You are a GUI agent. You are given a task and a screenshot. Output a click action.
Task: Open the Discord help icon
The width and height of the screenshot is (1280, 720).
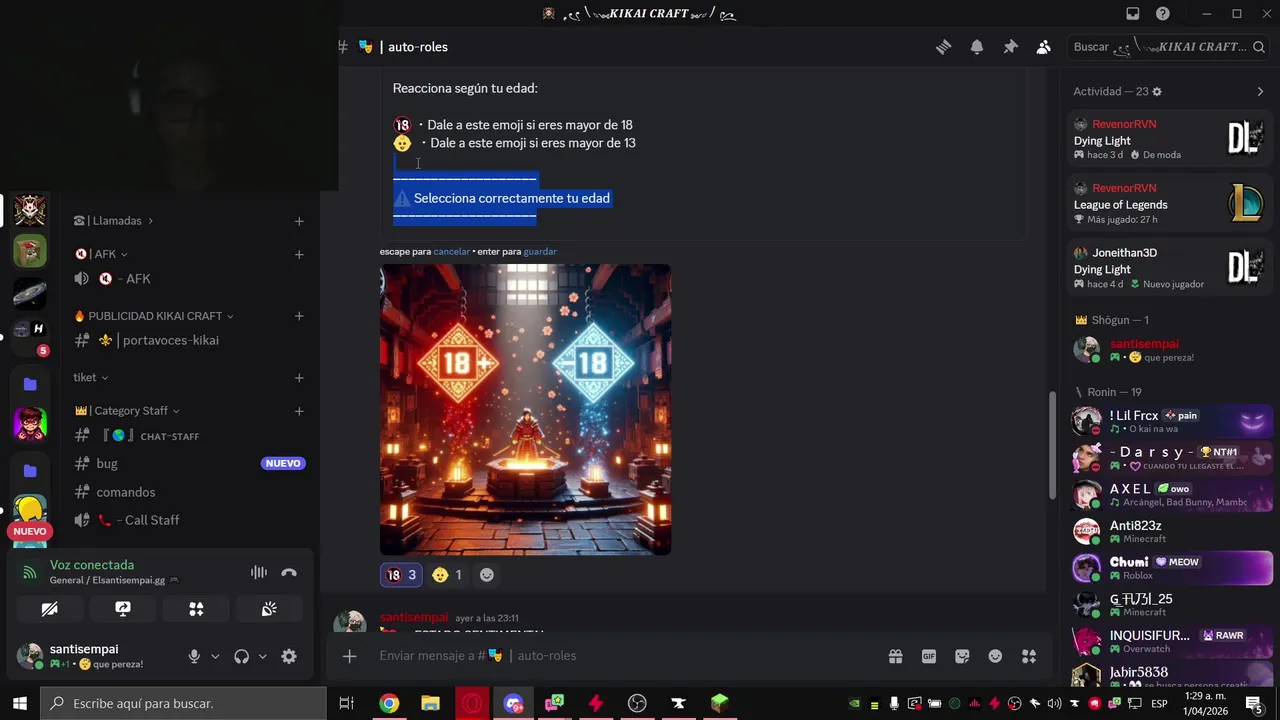(x=1163, y=14)
